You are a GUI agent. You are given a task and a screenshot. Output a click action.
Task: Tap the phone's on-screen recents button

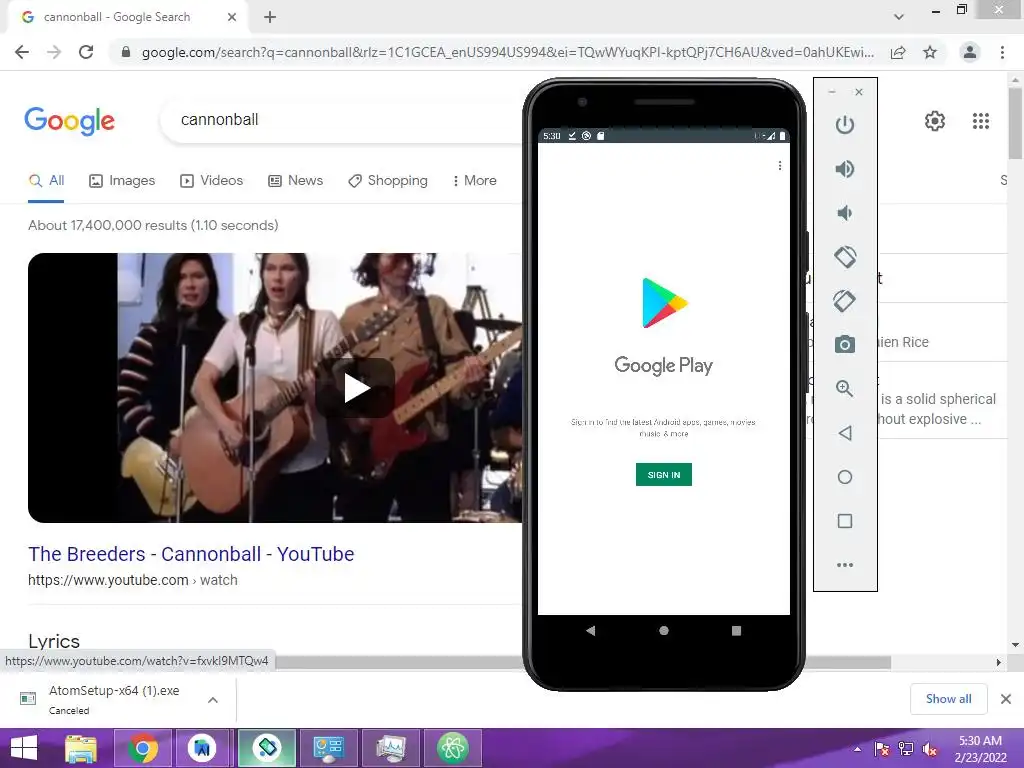[736, 630]
